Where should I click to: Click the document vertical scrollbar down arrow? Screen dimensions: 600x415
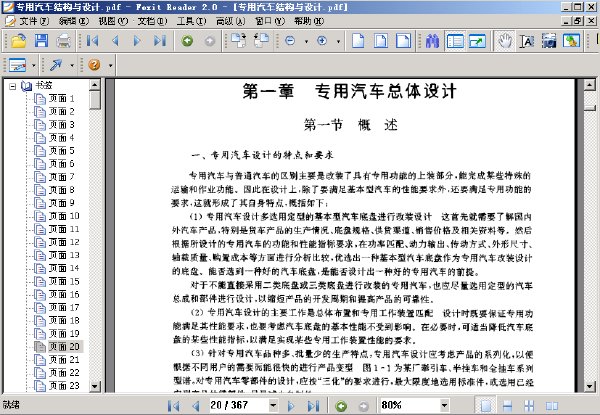(x=590, y=386)
